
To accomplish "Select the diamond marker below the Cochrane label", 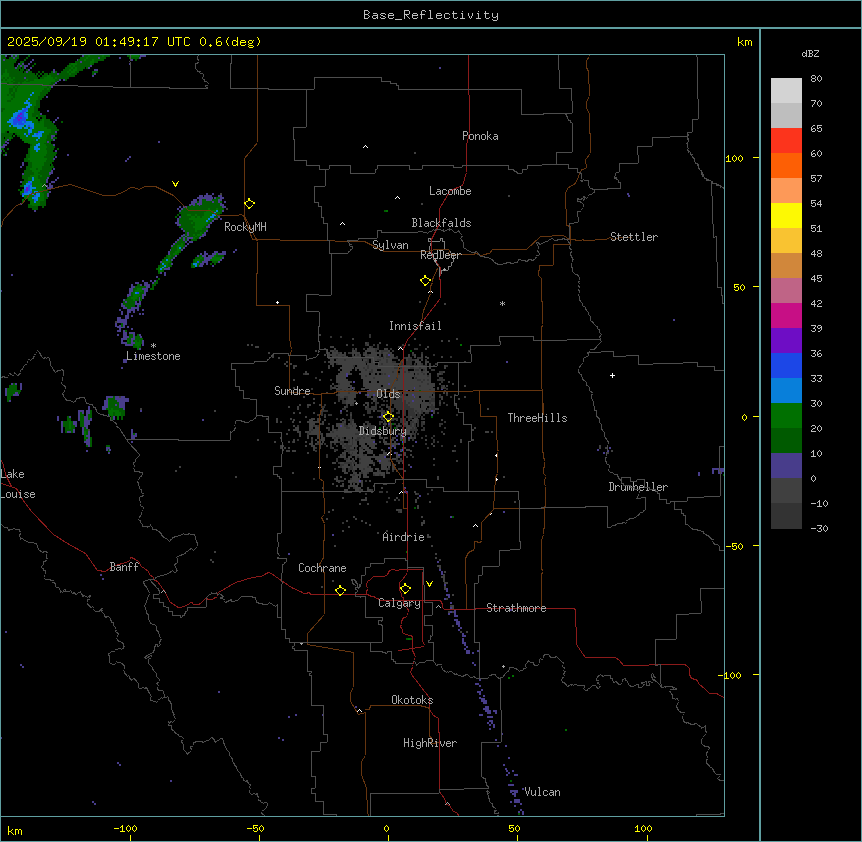I will click(x=340, y=591).
